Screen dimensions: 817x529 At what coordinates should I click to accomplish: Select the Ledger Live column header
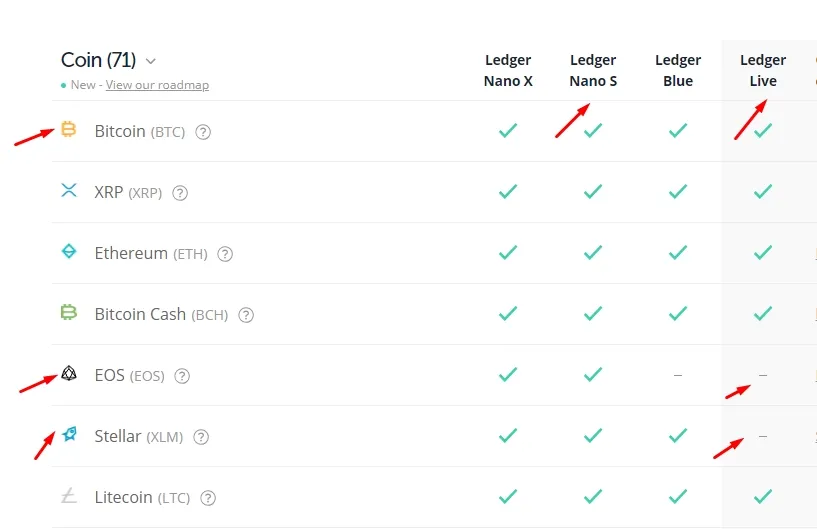[x=763, y=70]
